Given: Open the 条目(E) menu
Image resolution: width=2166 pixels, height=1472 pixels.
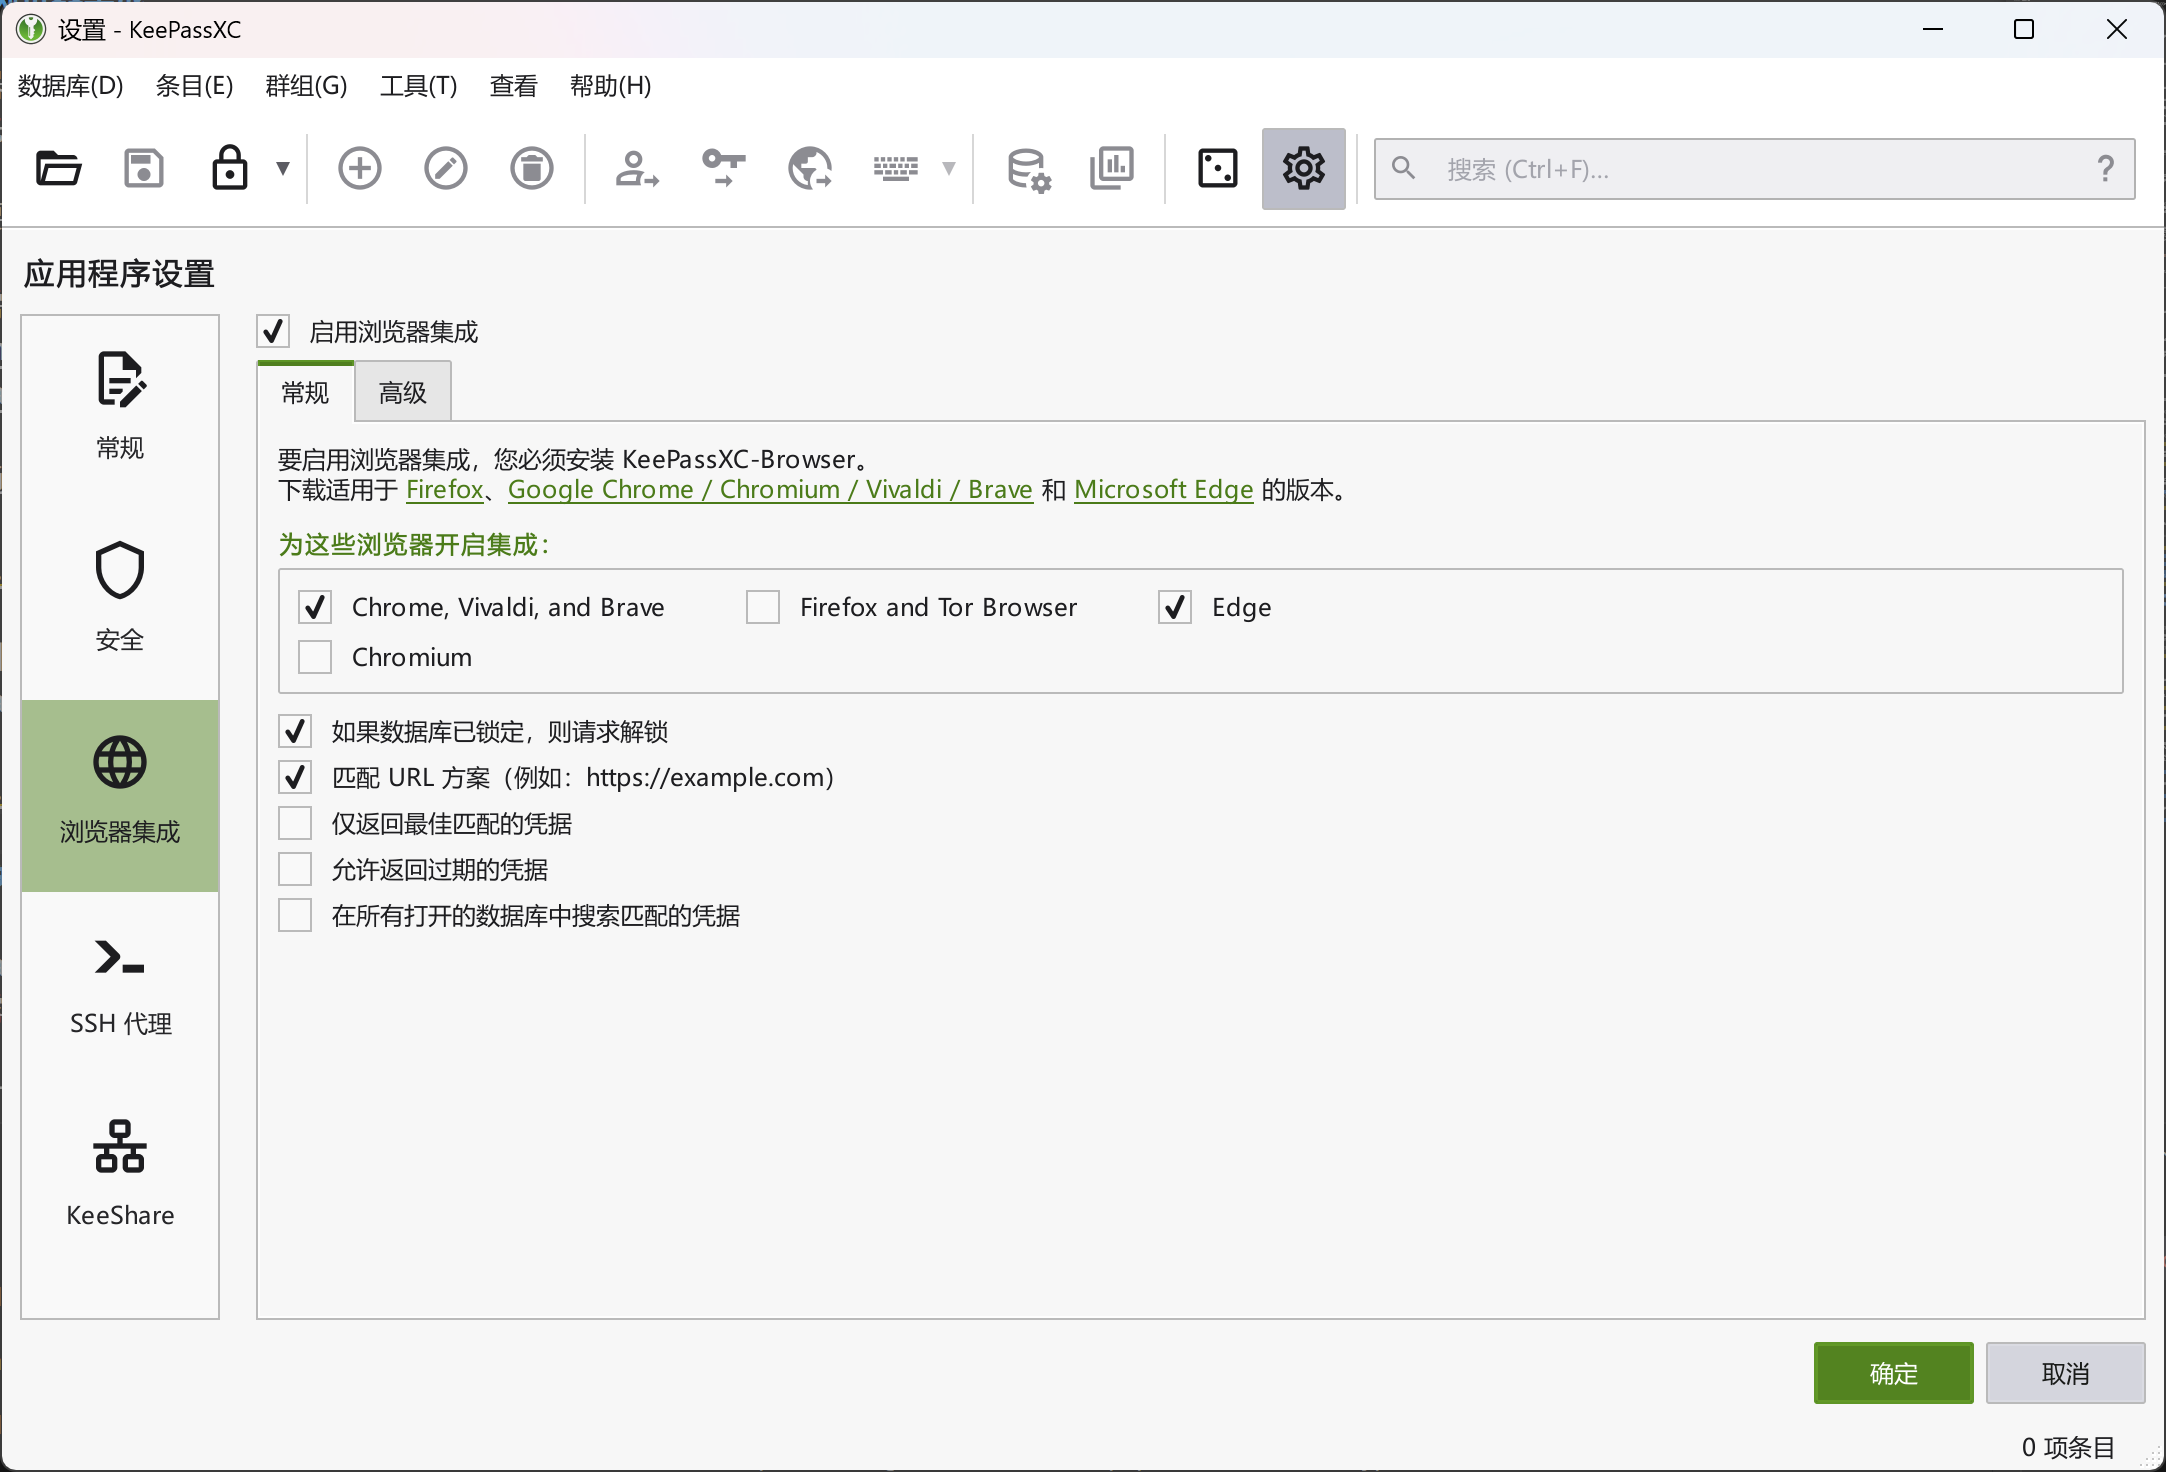Looking at the screenshot, I should (195, 86).
